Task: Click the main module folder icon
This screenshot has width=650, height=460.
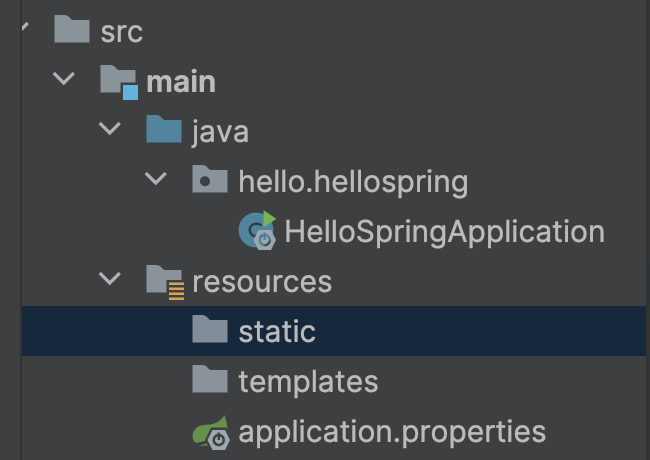Action: tap(119, 80)
